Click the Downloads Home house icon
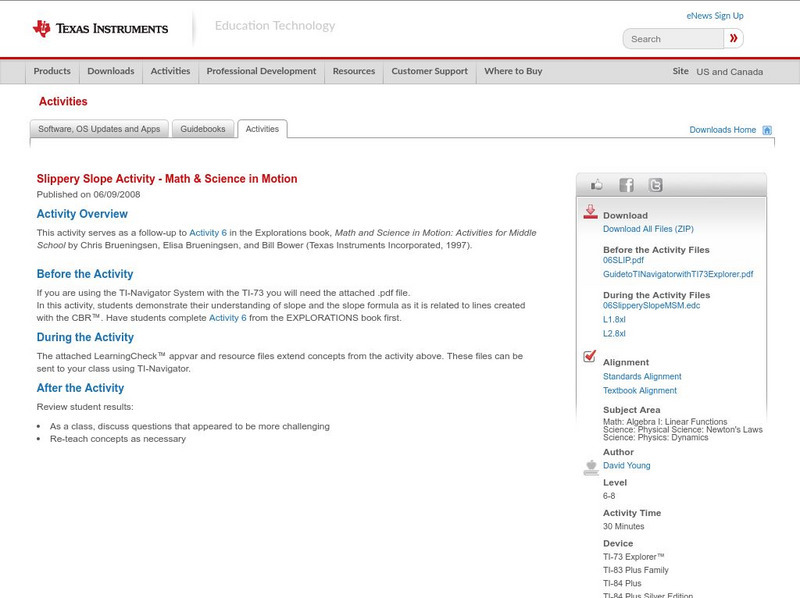Viewport: 800px width, 598px height. pos(767,130)
